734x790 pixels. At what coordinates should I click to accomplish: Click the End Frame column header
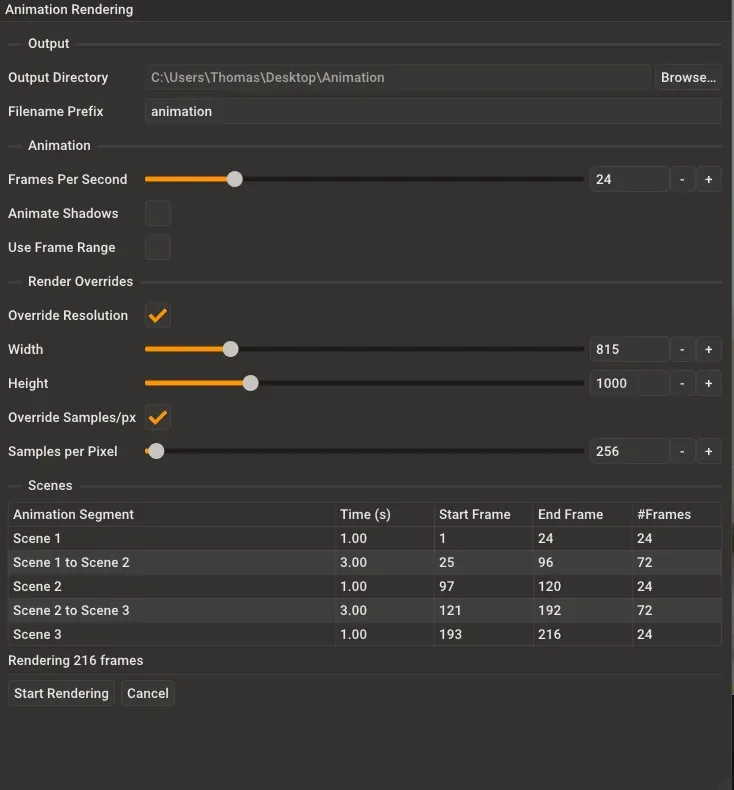tap(582, 514)
